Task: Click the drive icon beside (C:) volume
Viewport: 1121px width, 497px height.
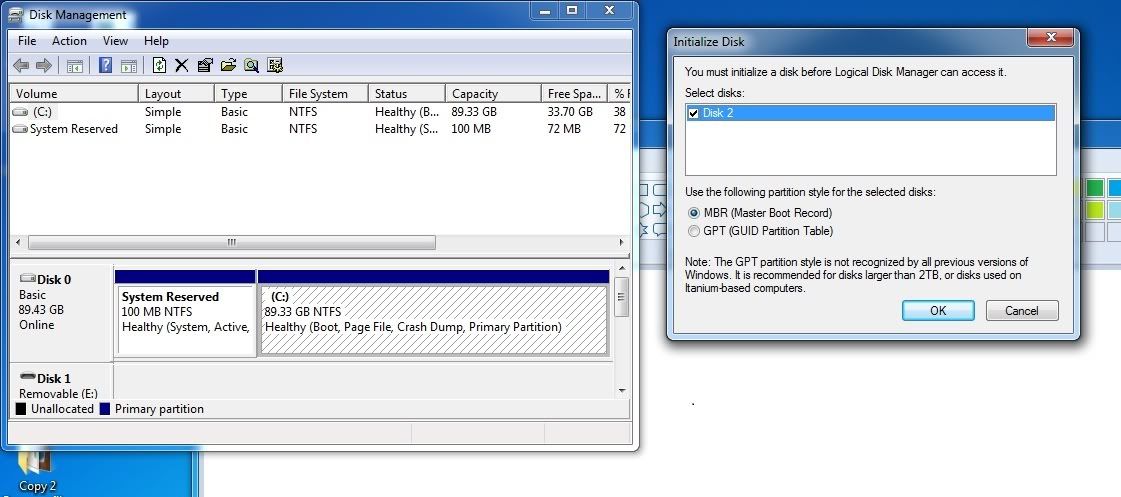Action: pyautogui.click(x=21, y=112)
